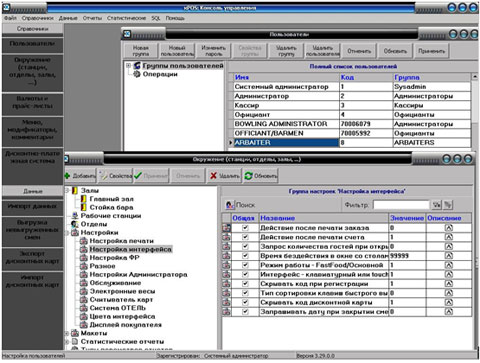The height and width of the screenshot is (363, 480).
Task: Click in the Фильтр input field
Action: [x=401, y=205]
